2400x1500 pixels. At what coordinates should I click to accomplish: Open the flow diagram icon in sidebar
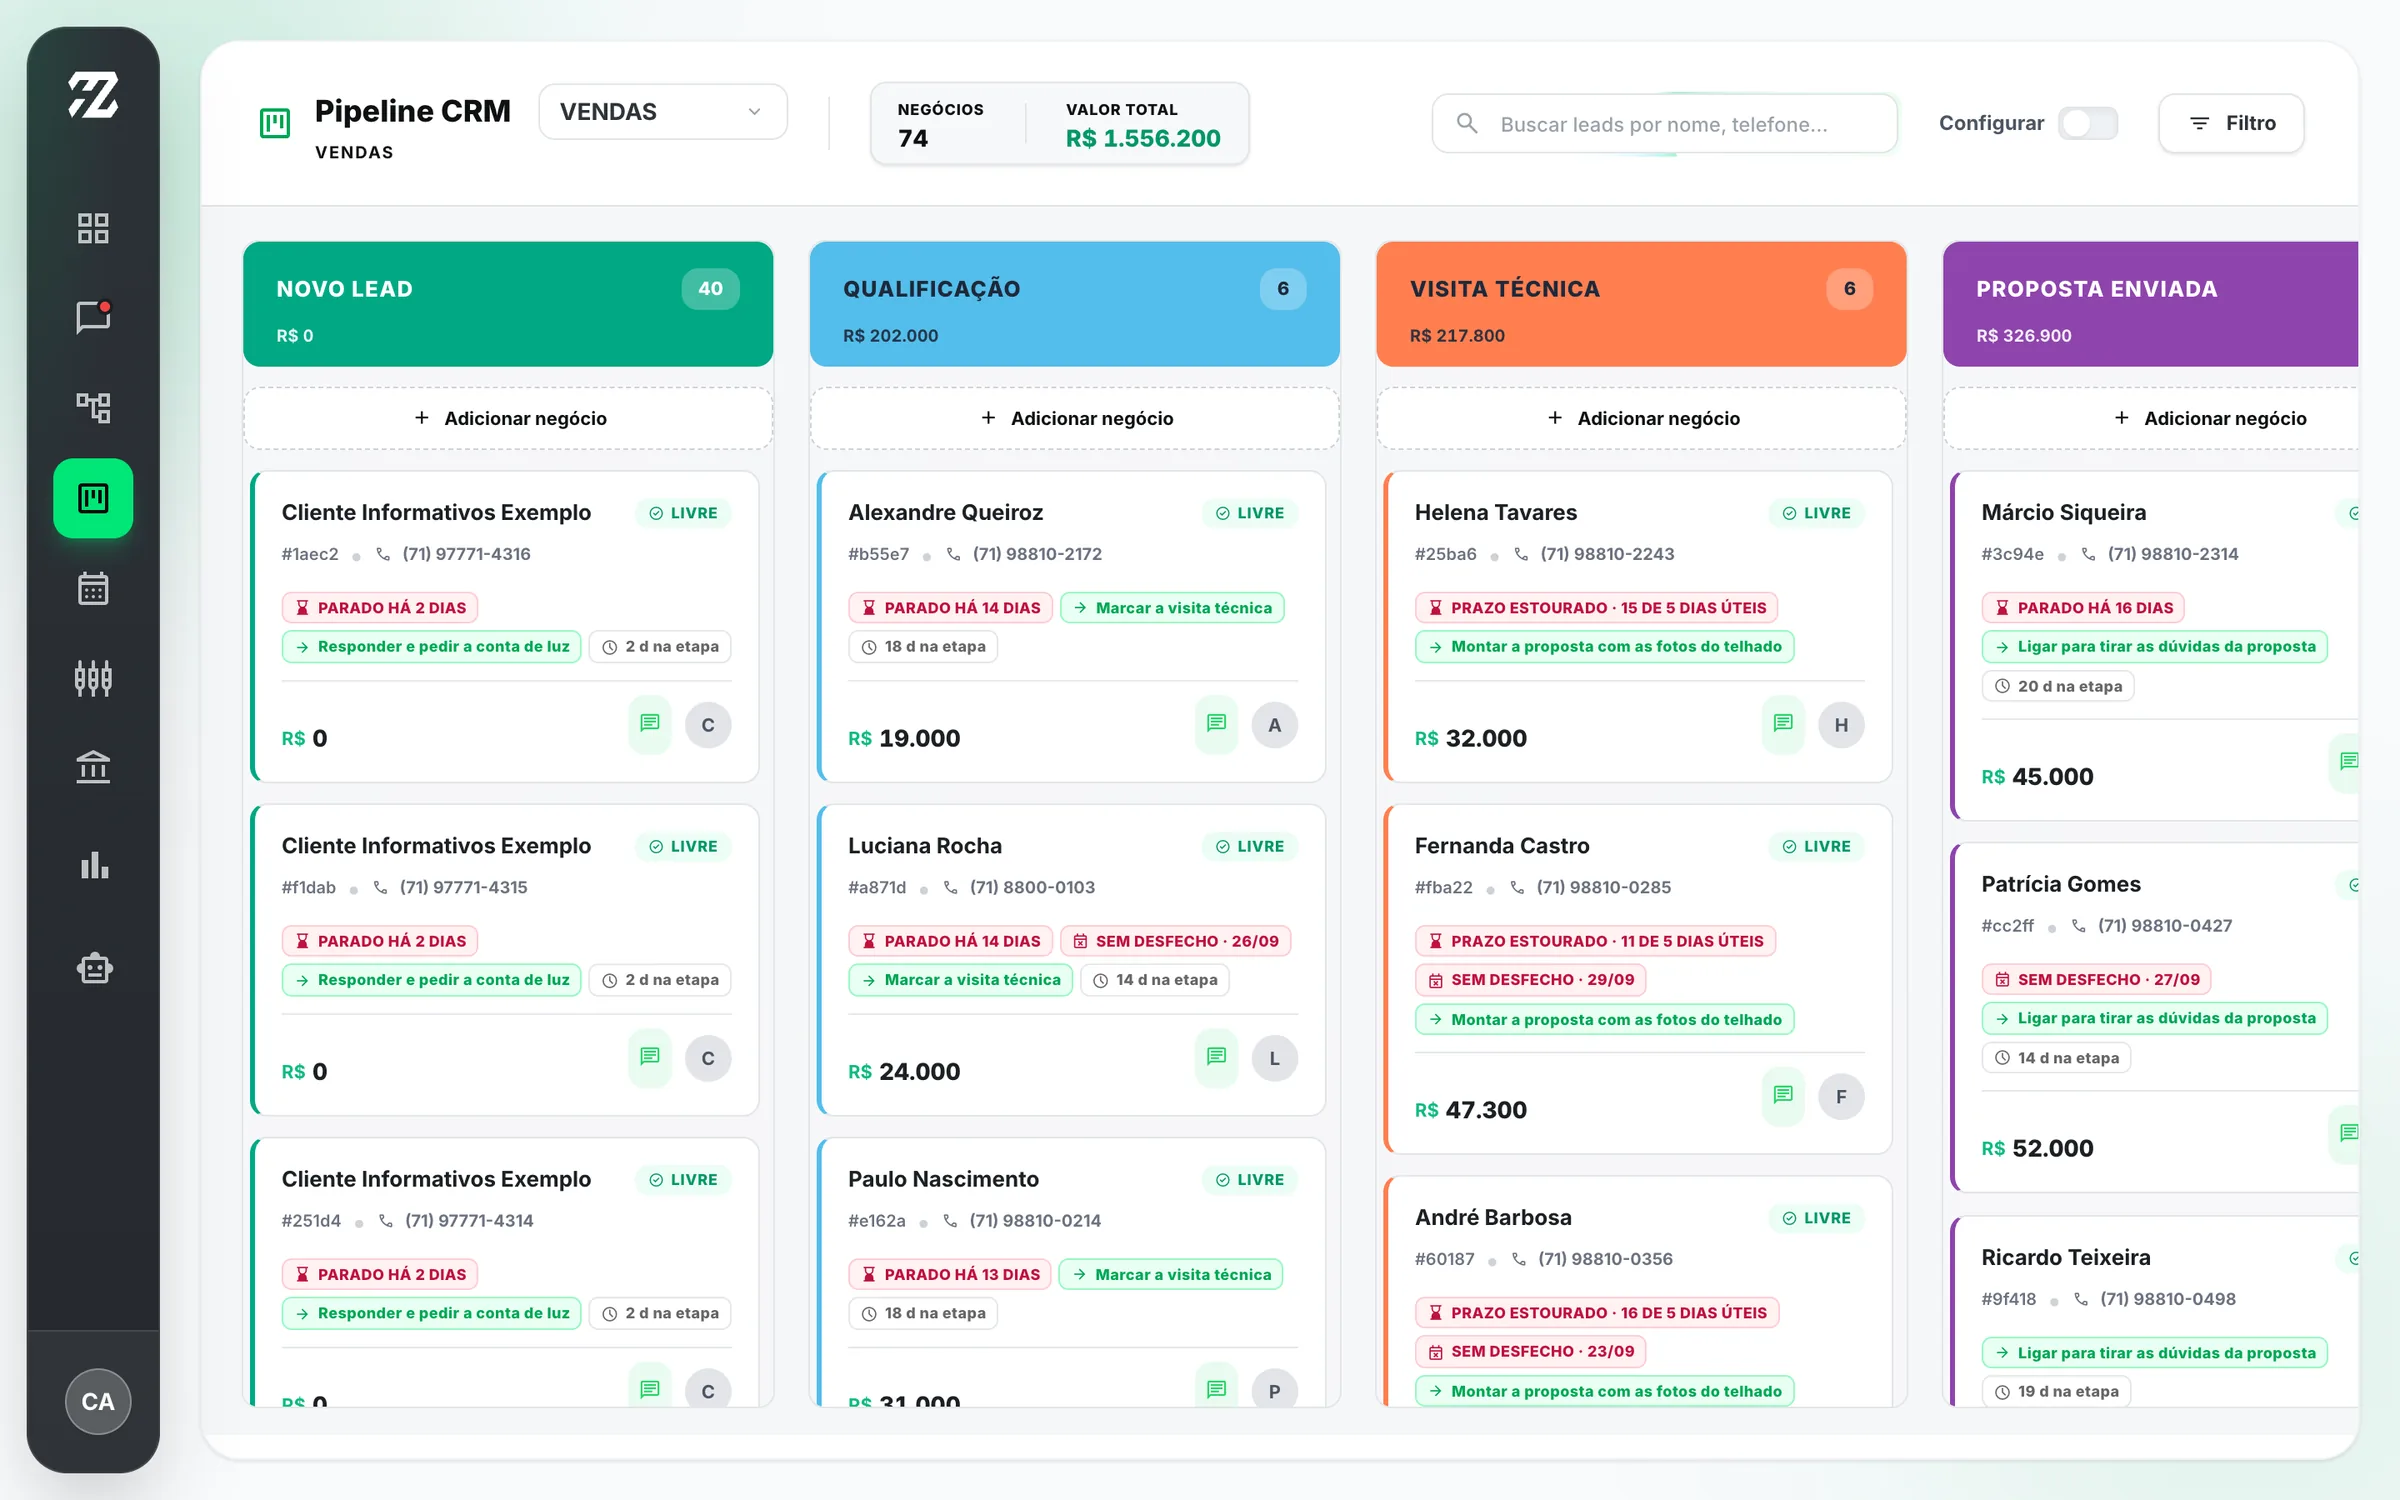tap(93, 407)
